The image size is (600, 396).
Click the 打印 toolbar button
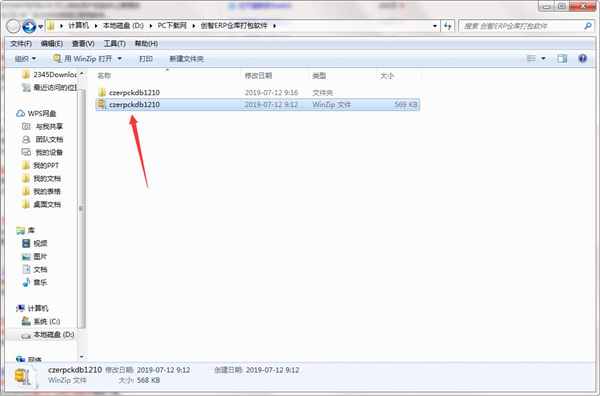tap(146, 59)
